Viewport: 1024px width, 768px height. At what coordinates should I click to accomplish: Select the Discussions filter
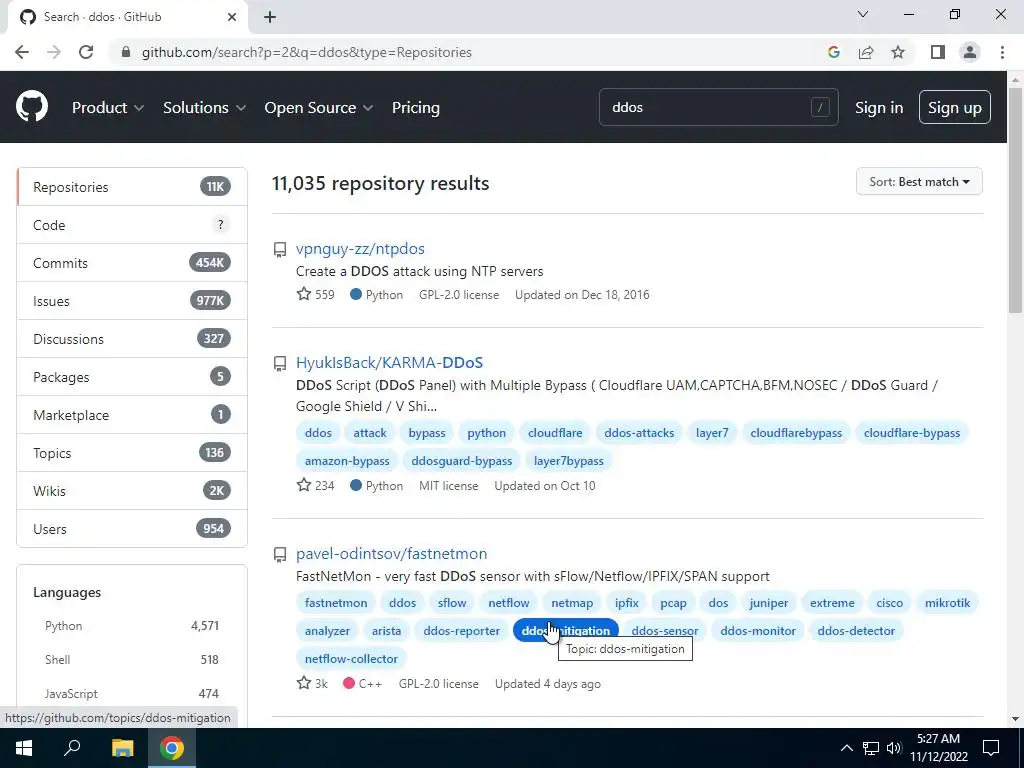(132, 338)
